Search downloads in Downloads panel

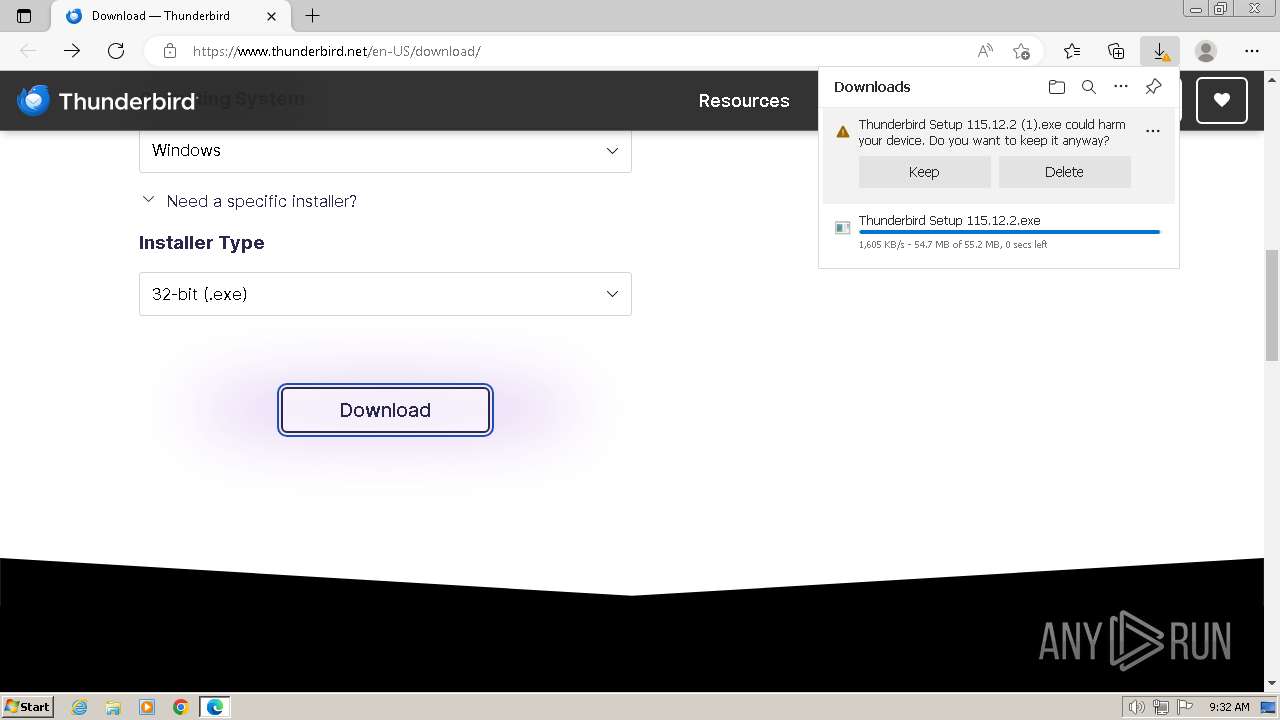pyautogui.click(x=1089, y=87)
